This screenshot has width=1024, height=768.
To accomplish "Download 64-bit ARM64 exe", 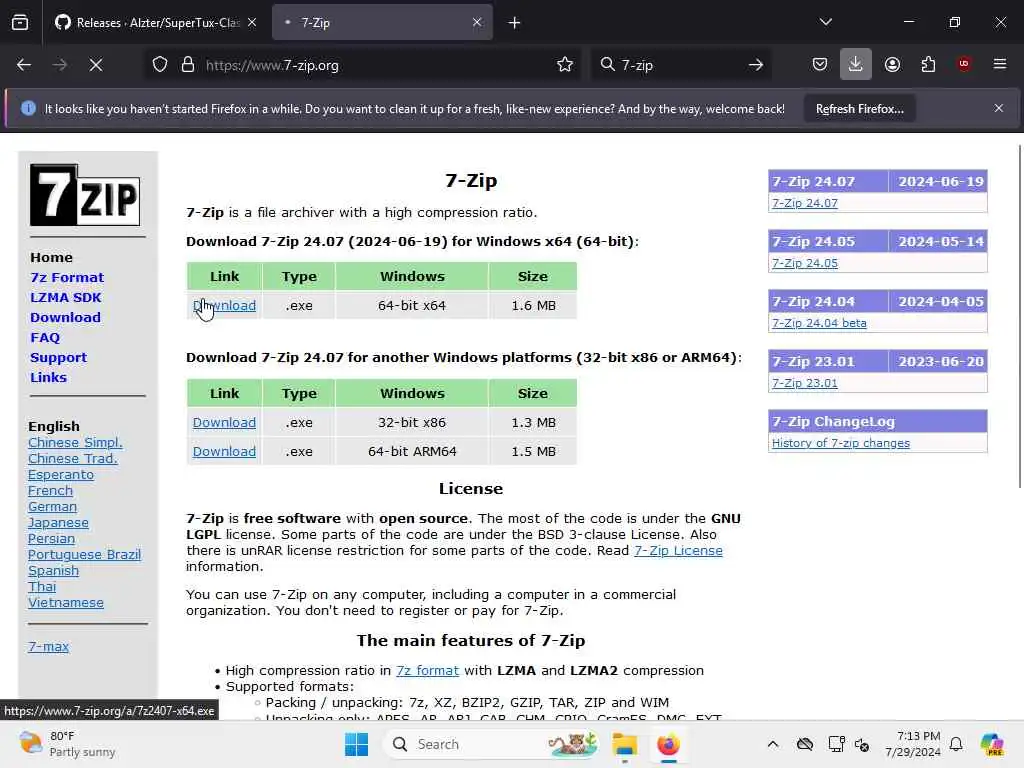I will (224, 451).
